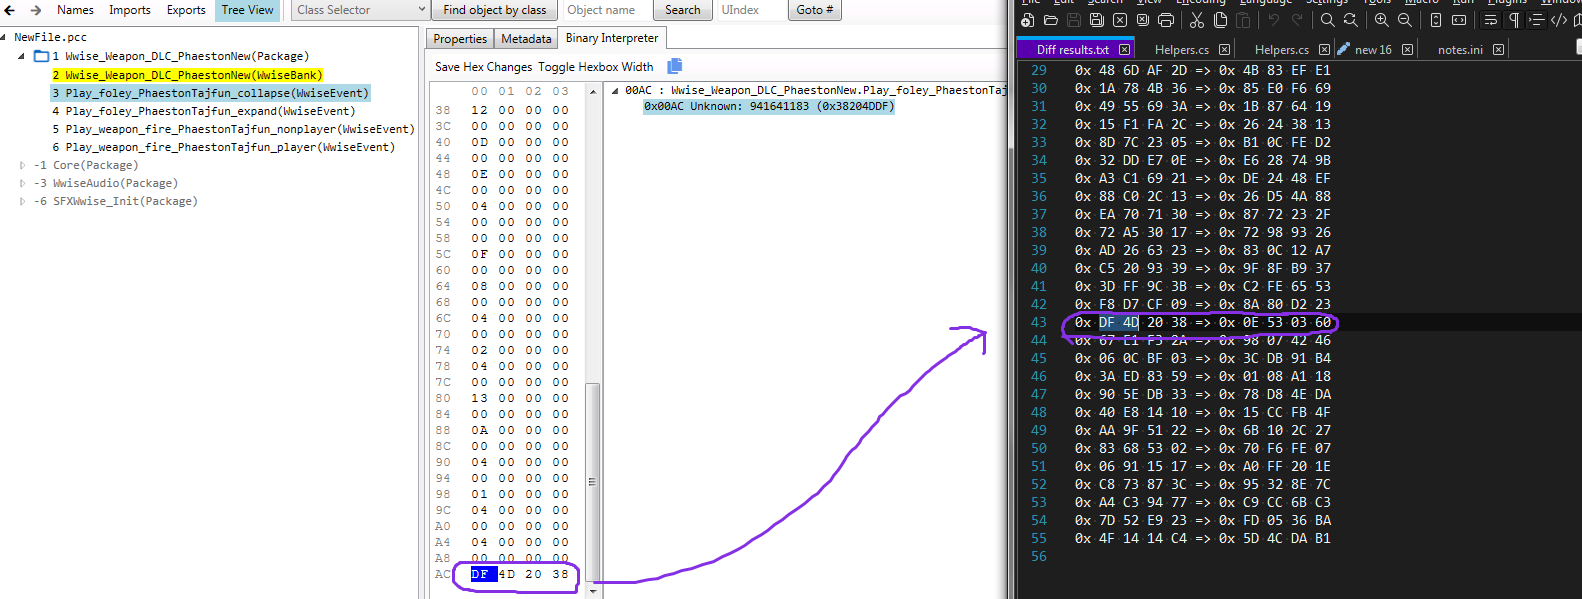Screen dimensions: 1582x599
Task: Open the Exports view
Action: [186, 10]
